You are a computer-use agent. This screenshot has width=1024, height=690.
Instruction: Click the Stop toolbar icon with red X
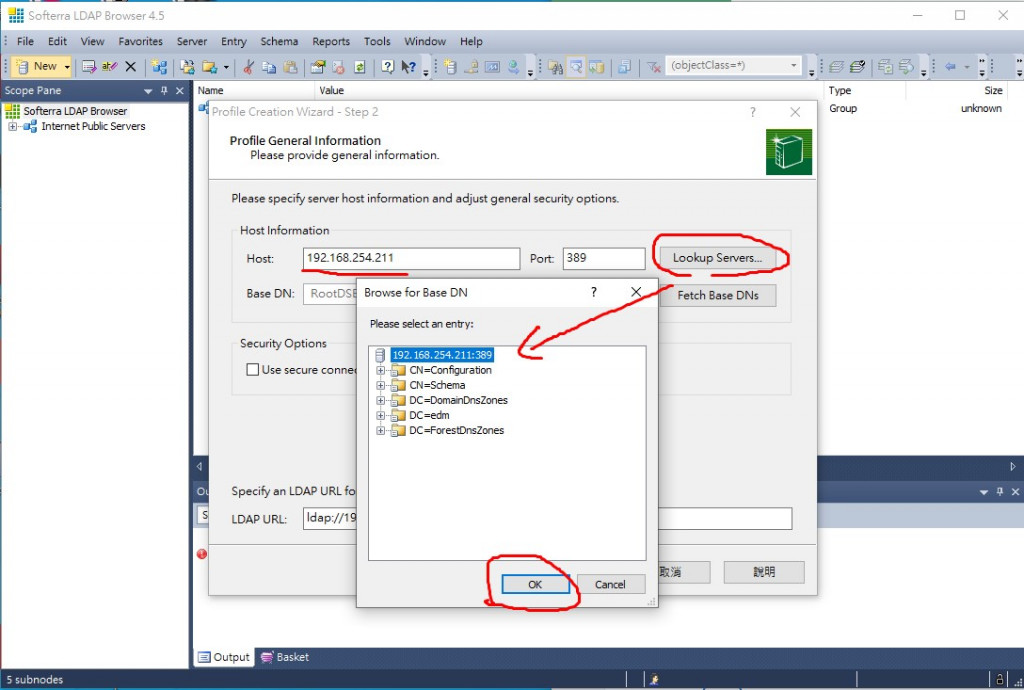338,67
